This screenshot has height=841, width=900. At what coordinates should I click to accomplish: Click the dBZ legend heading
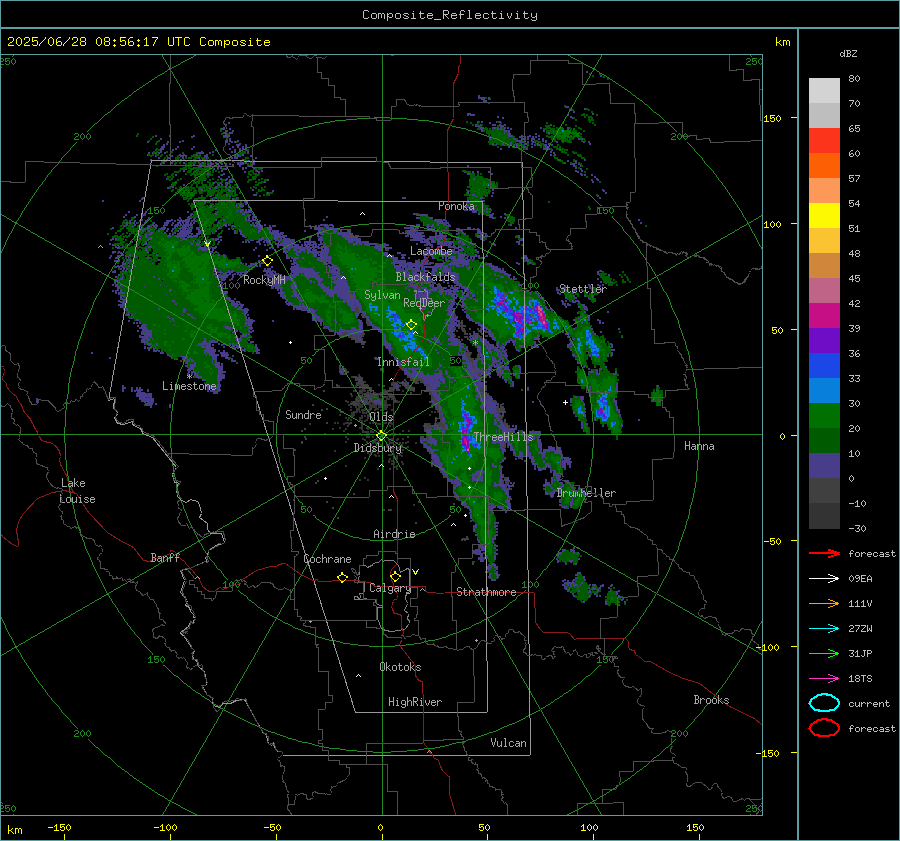click(x=848, y=53)
